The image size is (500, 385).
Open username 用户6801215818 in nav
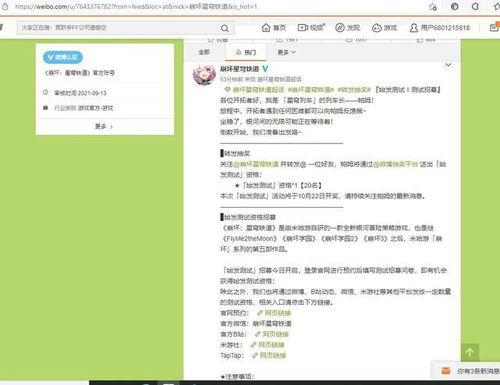coord(445,28)
